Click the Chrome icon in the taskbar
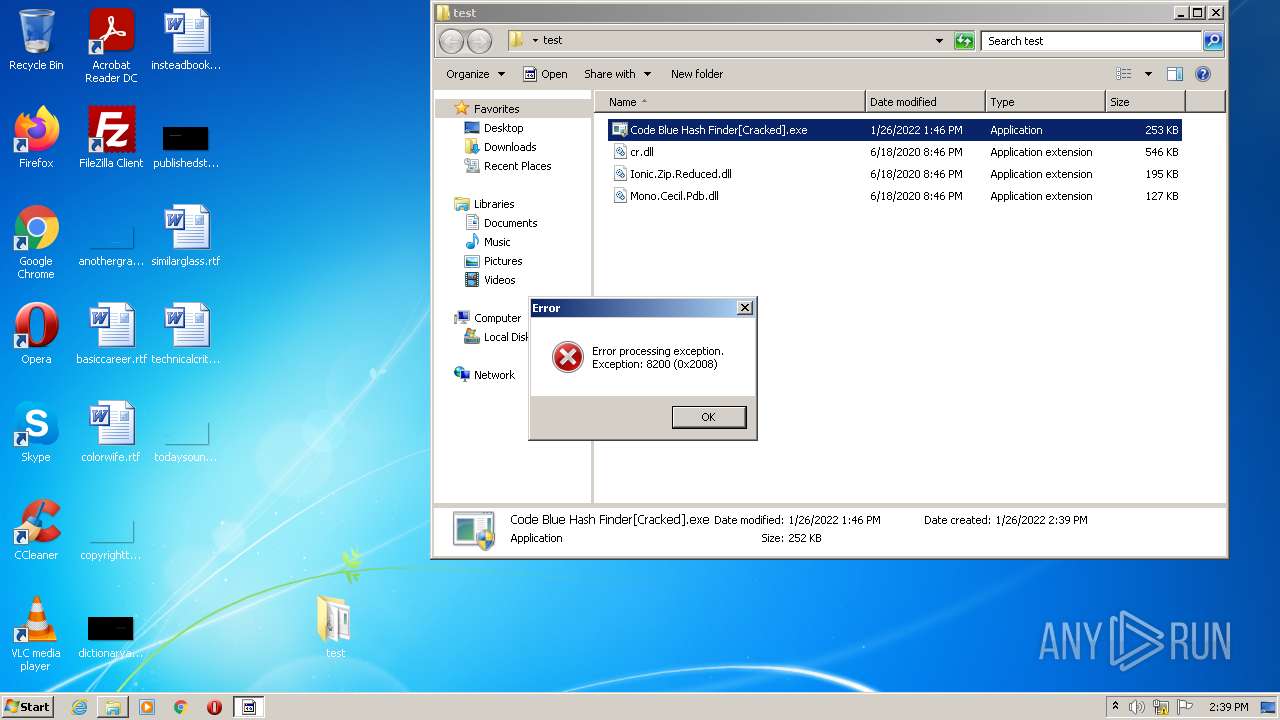This screenshot has height=720, width=1280. (181, 707)
